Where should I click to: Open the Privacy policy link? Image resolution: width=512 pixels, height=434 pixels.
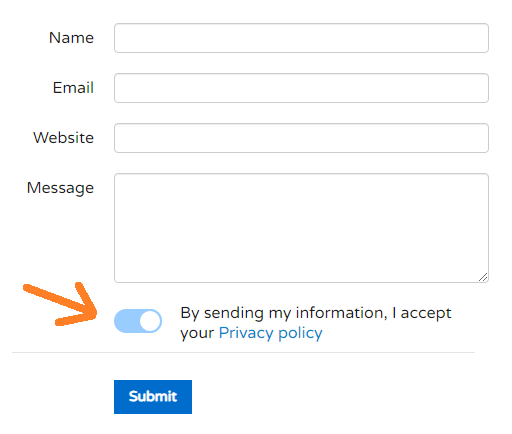pyautogui.click(x=271, y=333)
